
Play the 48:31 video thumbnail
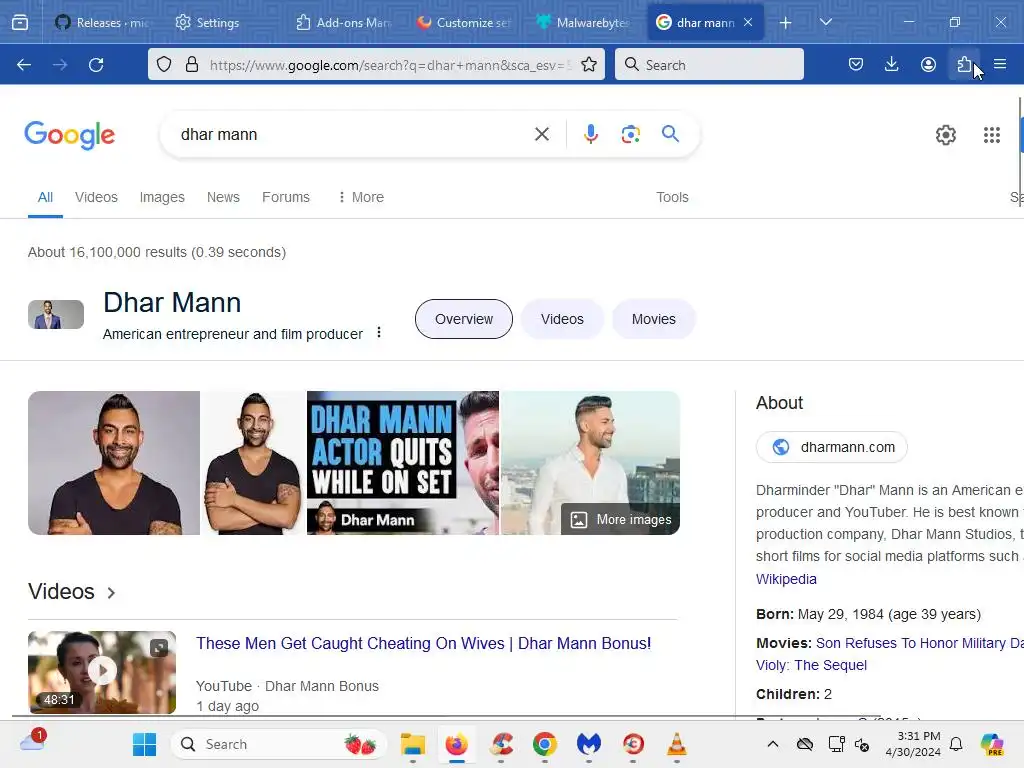click(x=102, y=671)
